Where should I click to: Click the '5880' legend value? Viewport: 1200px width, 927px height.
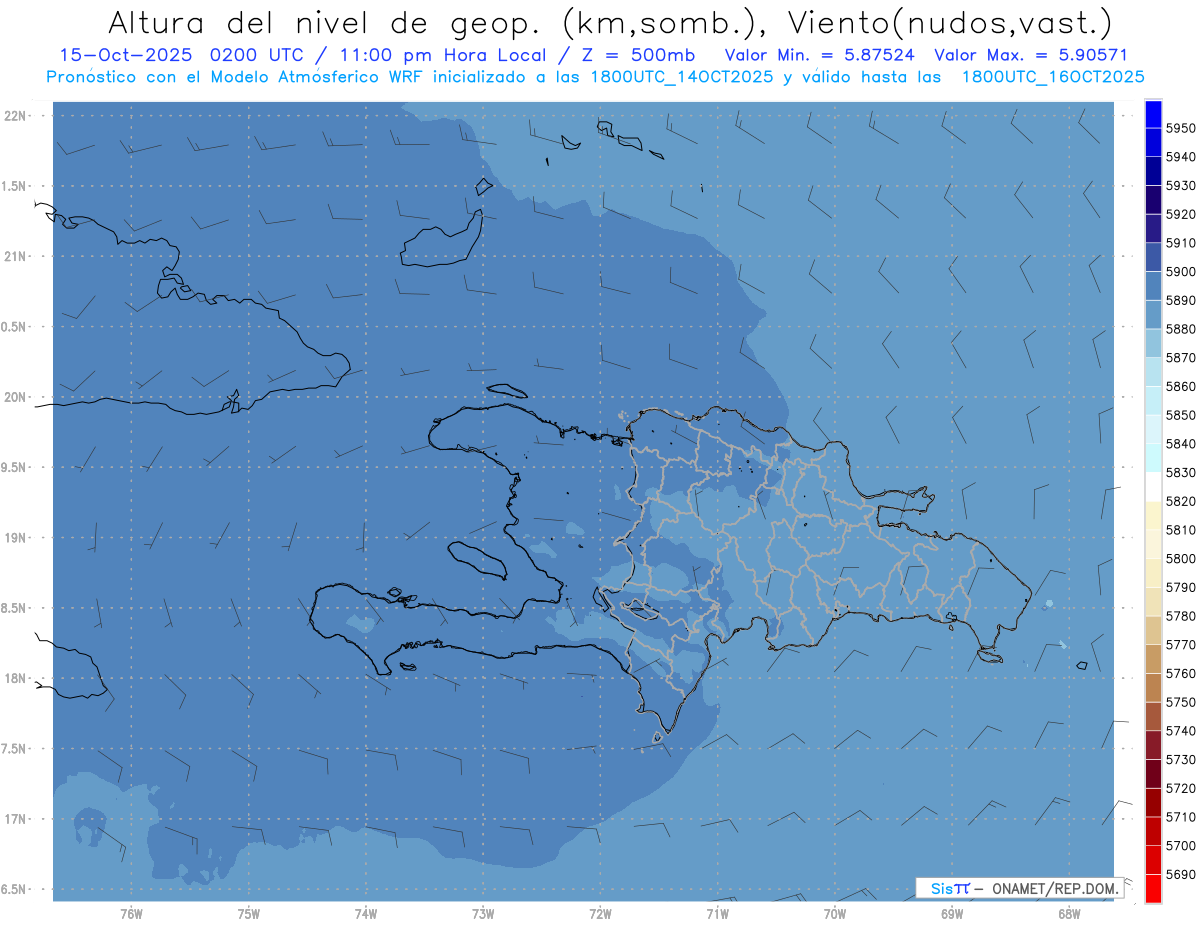tap(1181, 329)
